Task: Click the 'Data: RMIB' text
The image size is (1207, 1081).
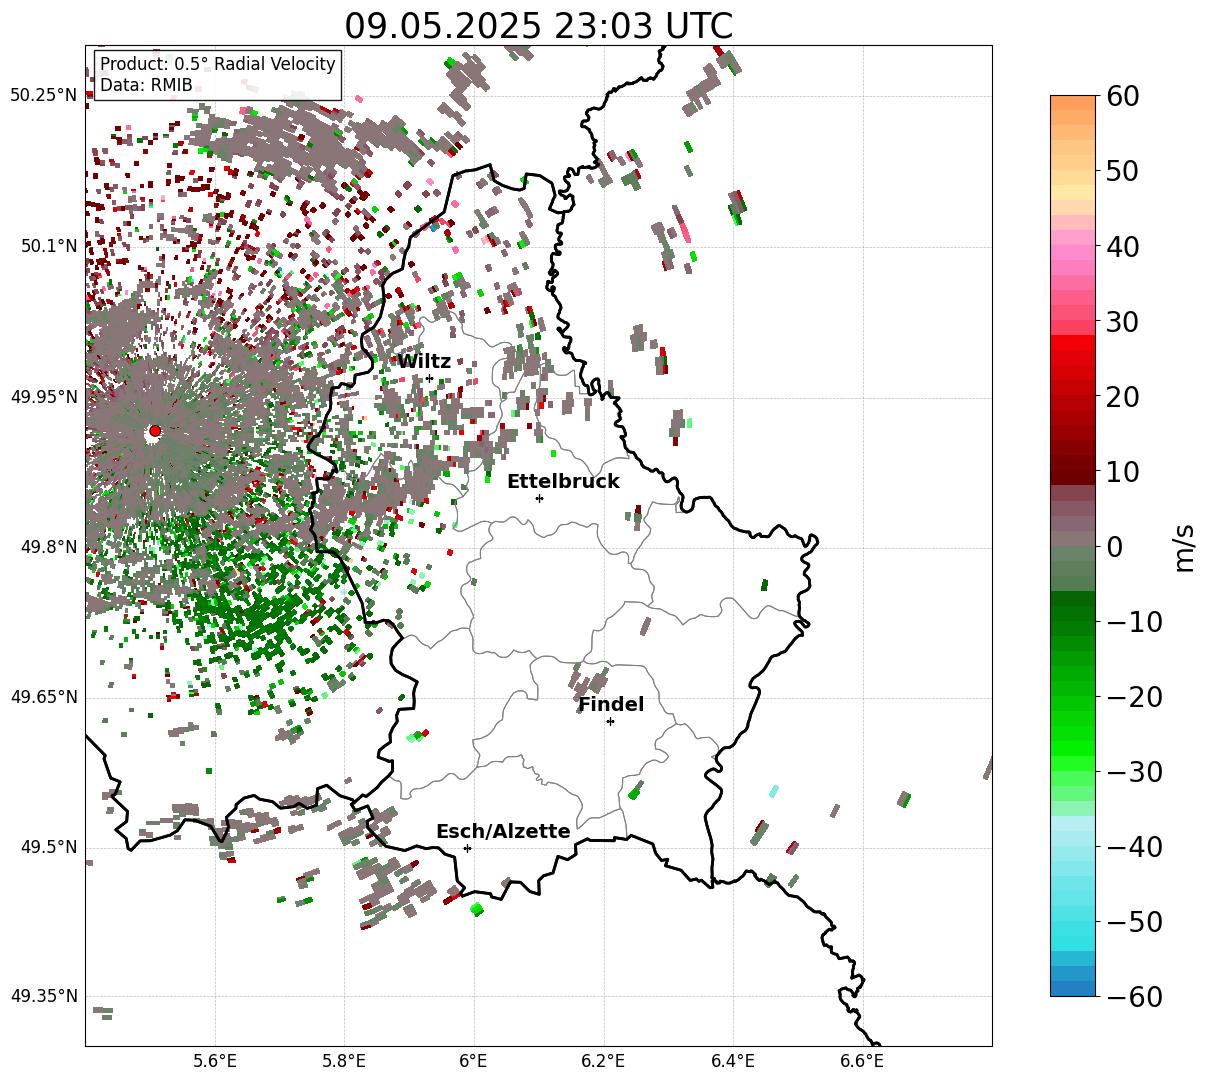Action: coord(146,86)
